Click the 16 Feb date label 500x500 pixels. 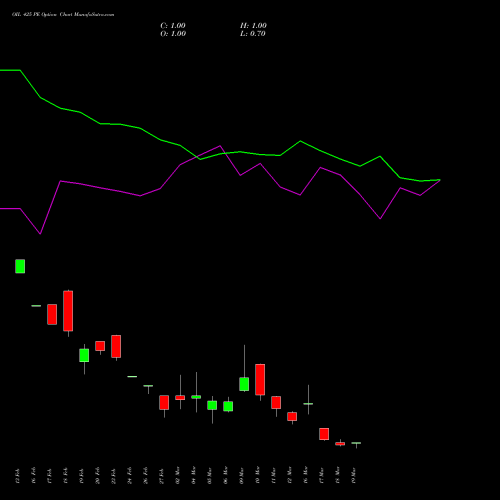34,476
